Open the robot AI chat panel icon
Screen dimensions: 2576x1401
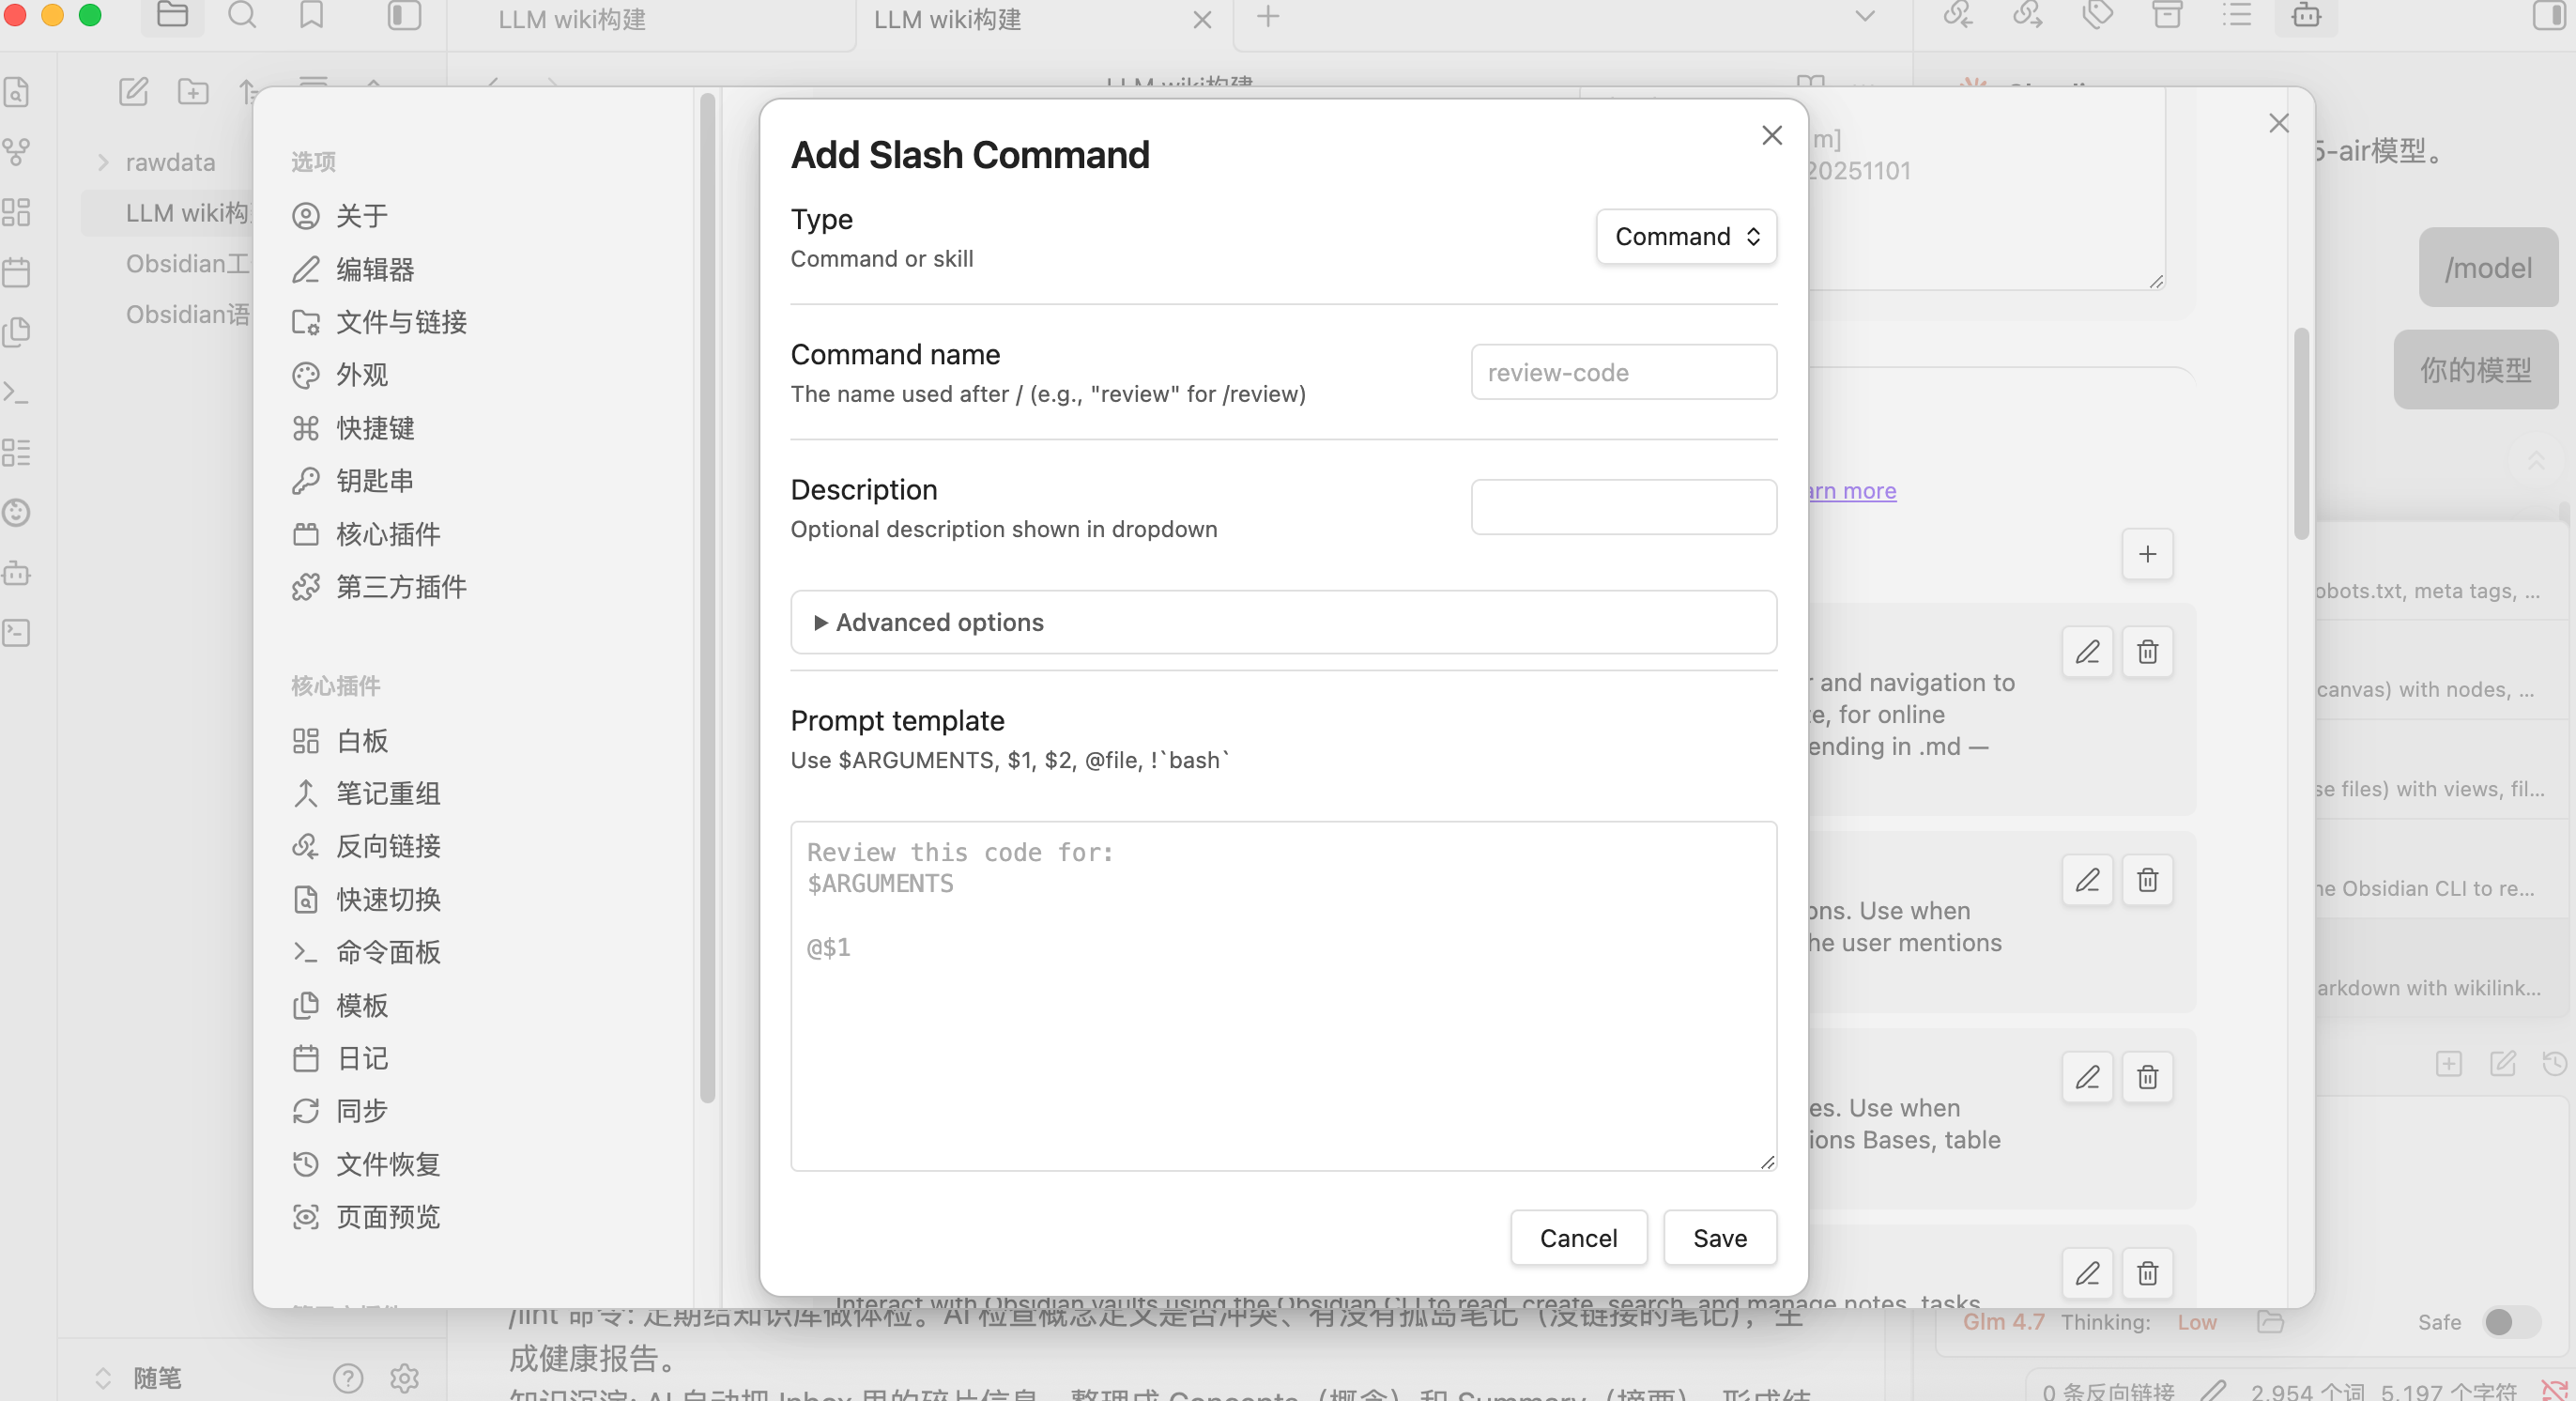pos(2306,16)
